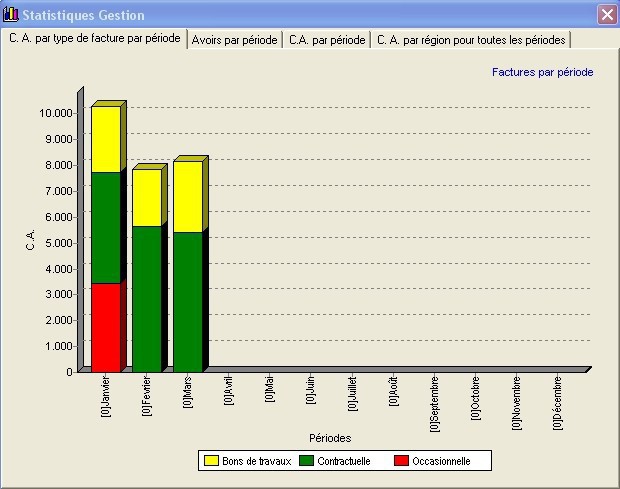Switch to the Avoirs par période tab
This screenshot has height=489, width=620.
(234, 40)
